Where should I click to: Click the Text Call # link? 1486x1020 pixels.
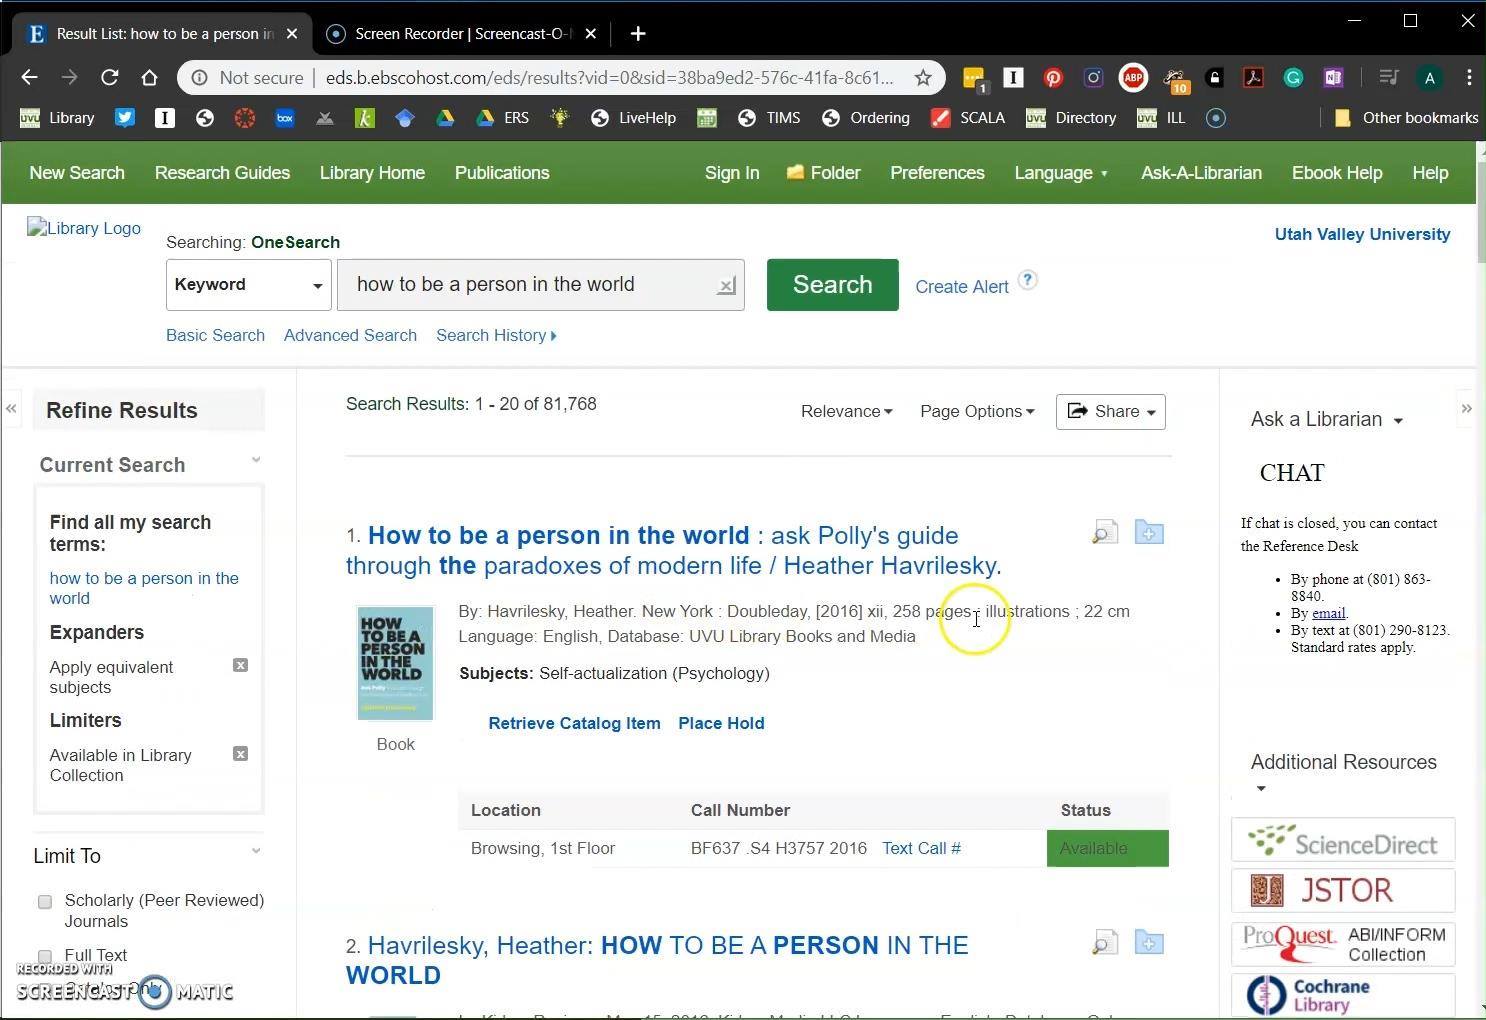pyautogui.click(x=921, y=848)
